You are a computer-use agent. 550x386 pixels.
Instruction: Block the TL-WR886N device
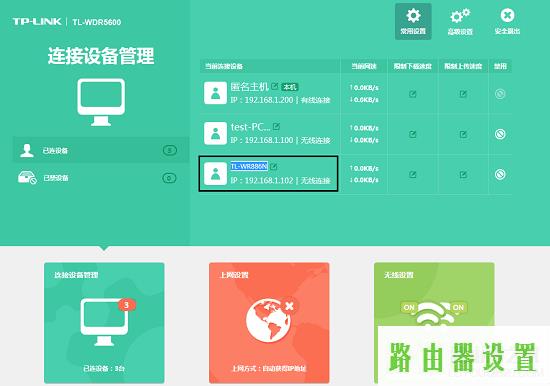pos(500,174)
